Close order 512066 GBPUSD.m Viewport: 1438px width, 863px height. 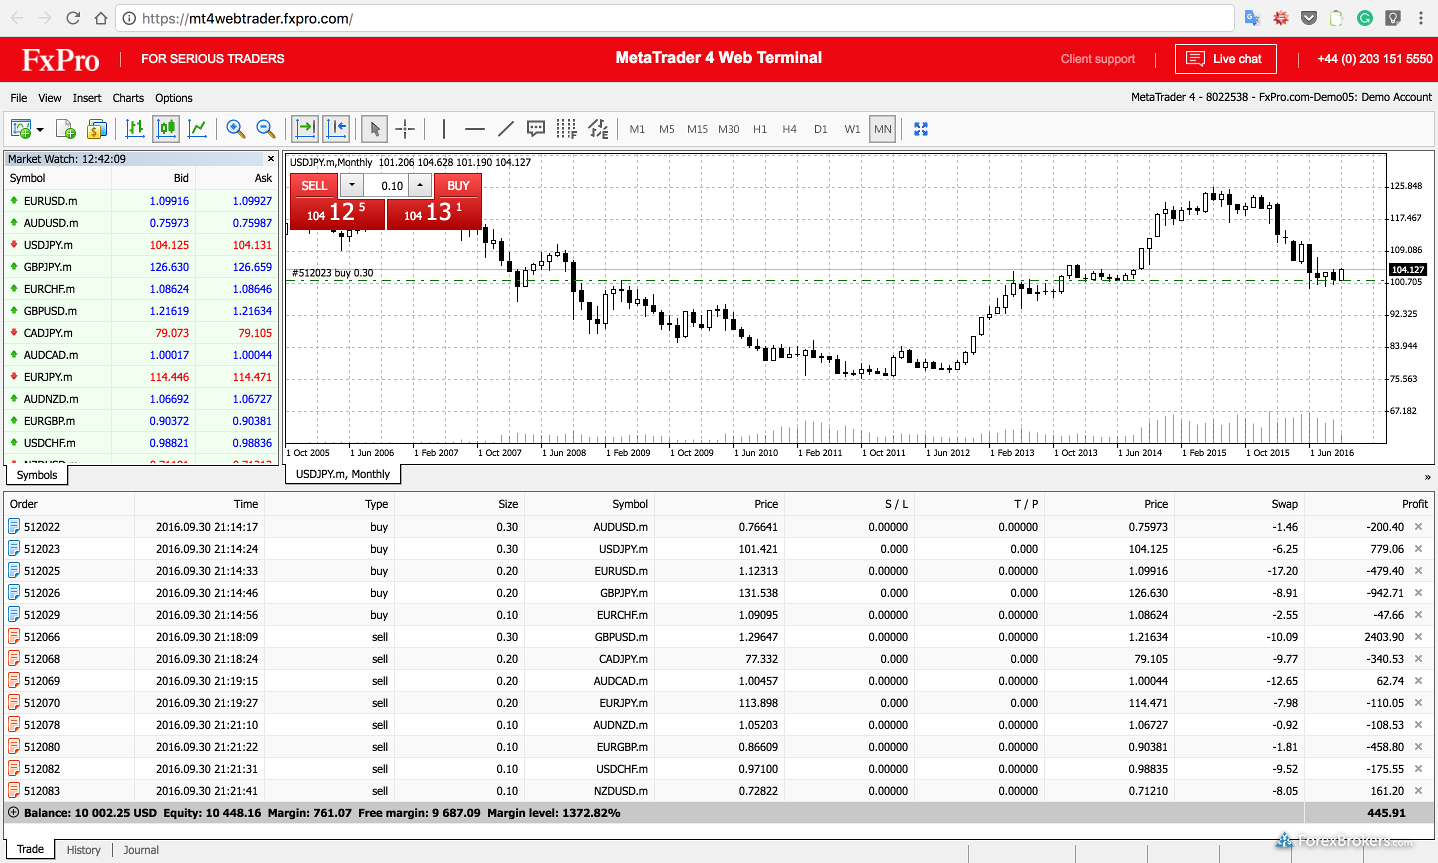[x=1418, y=637]
